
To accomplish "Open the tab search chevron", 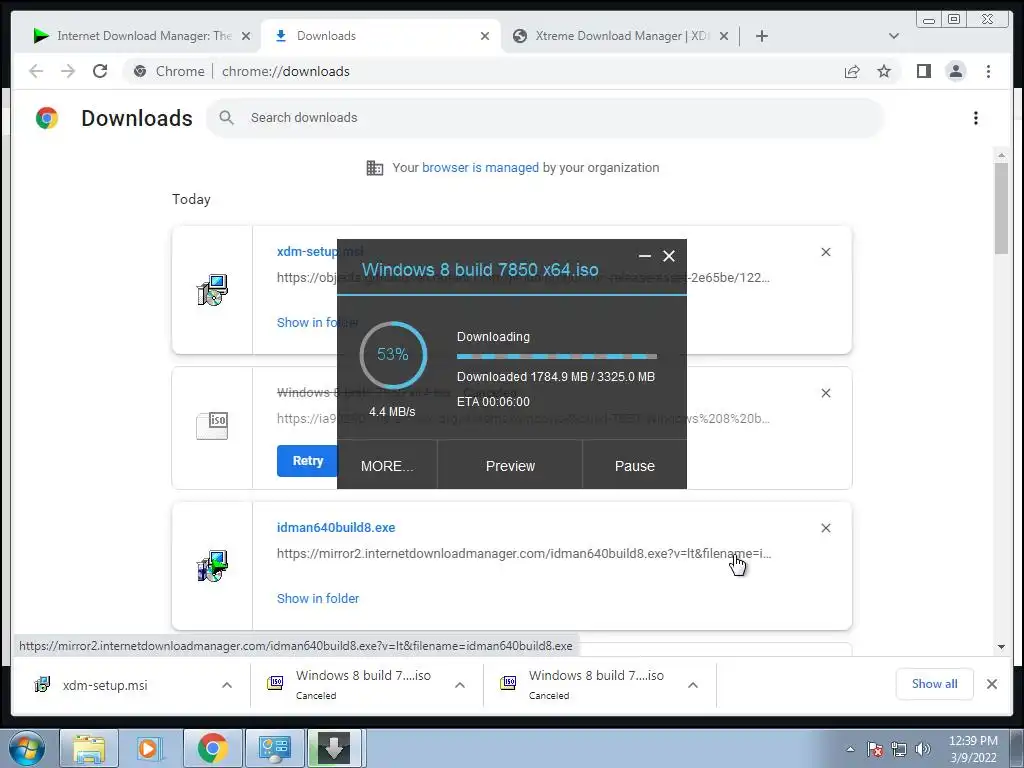I will click(894, 36).
